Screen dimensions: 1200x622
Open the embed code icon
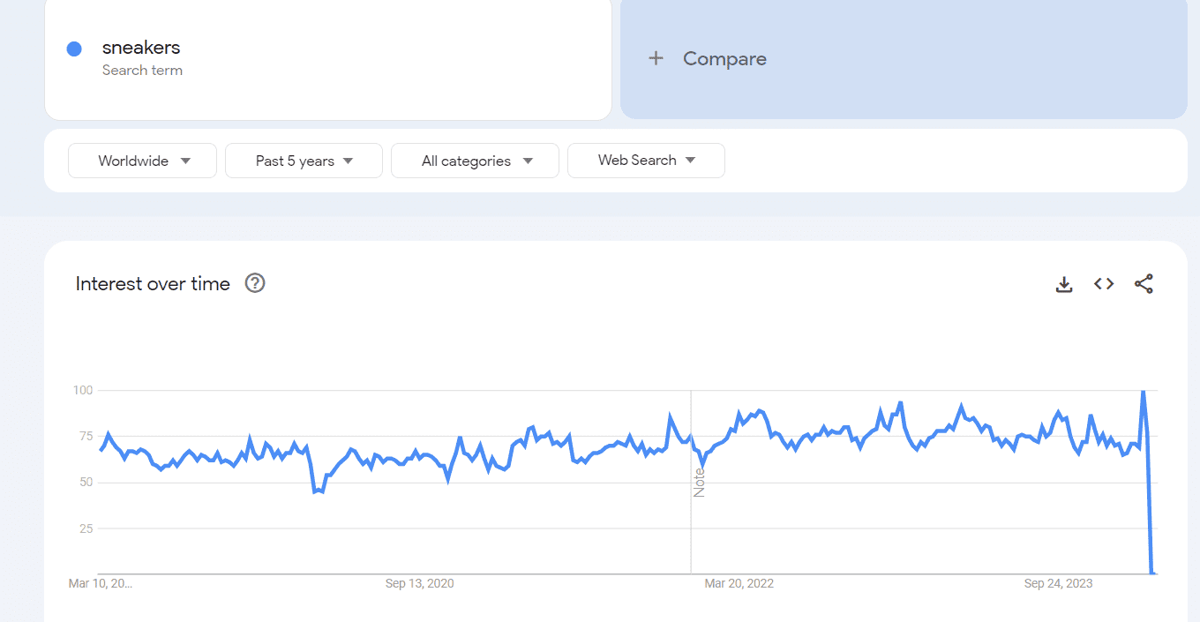pyautogui.click(x=1104, y=284)
